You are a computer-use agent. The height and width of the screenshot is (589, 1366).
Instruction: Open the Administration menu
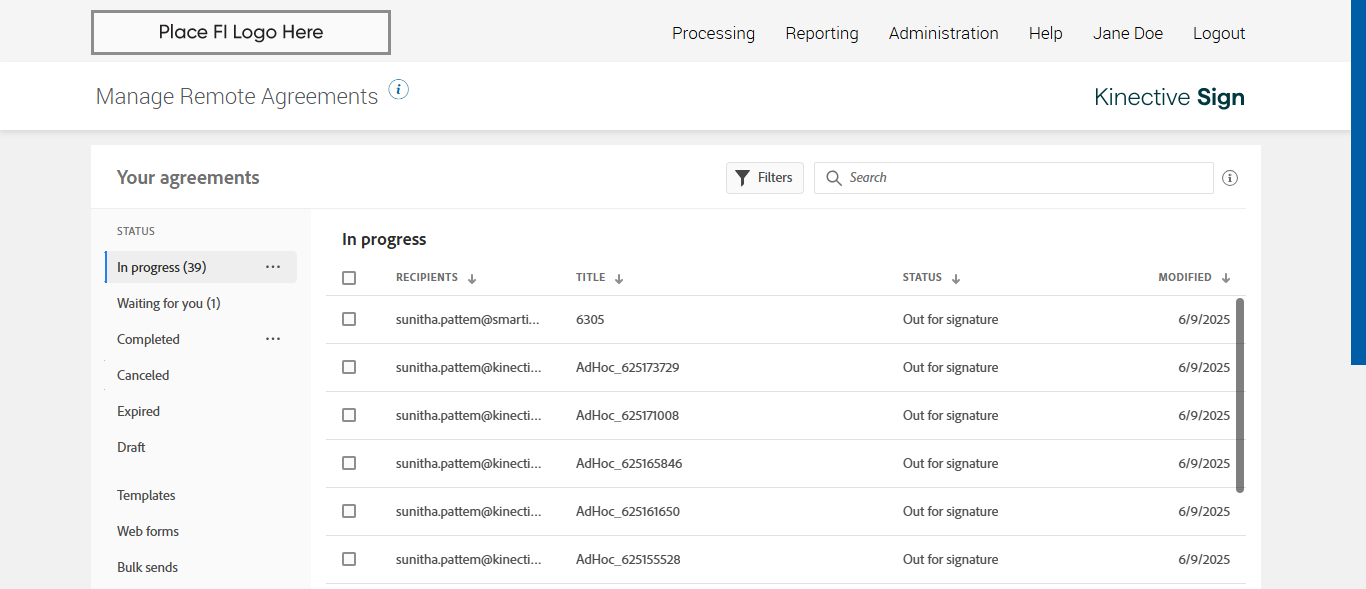tap(943, 33)
